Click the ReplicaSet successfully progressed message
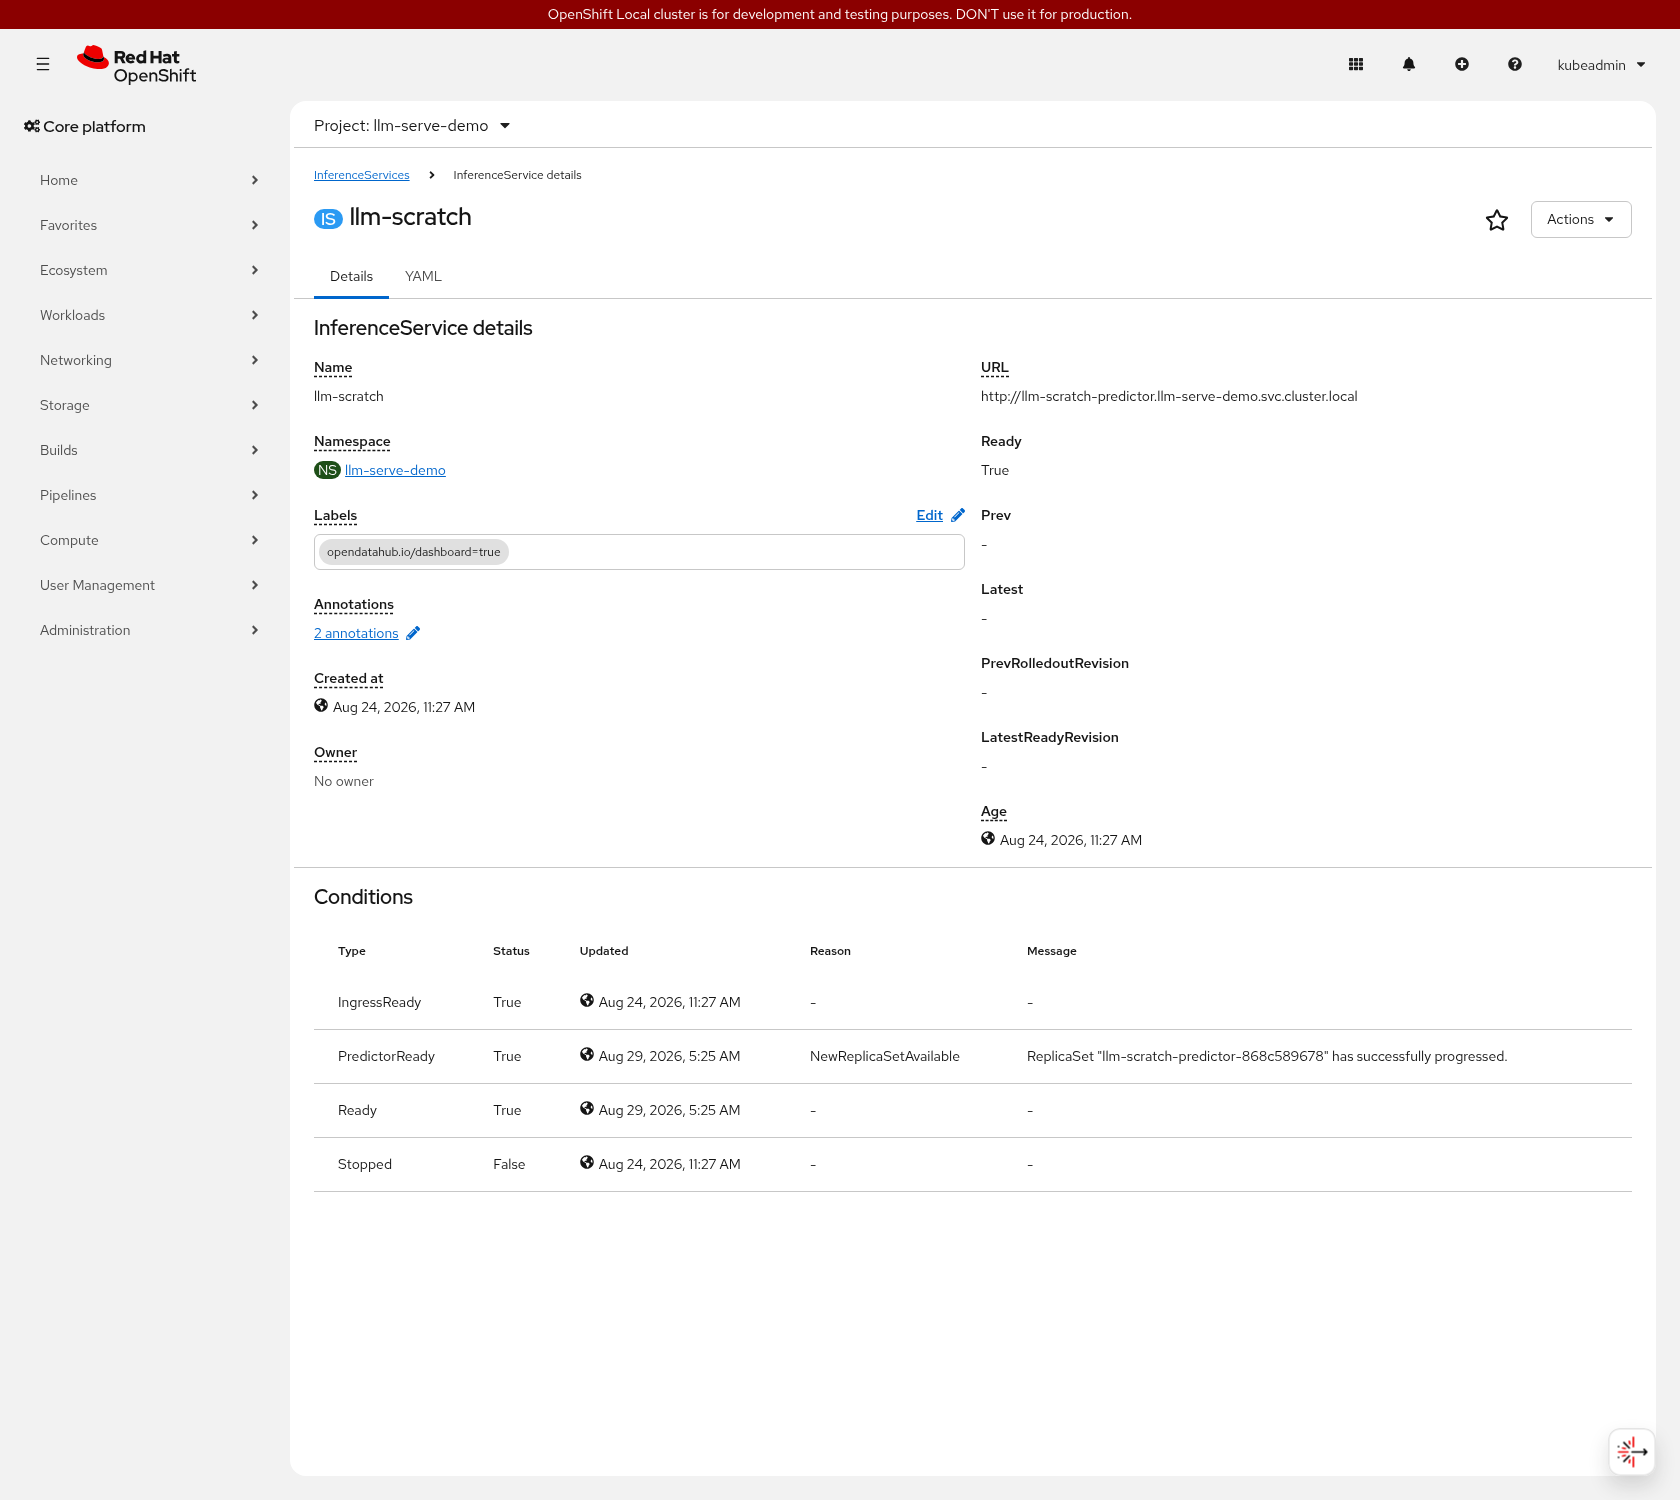The width and height of the screenshot is (1680, 1500). 1267,1056
